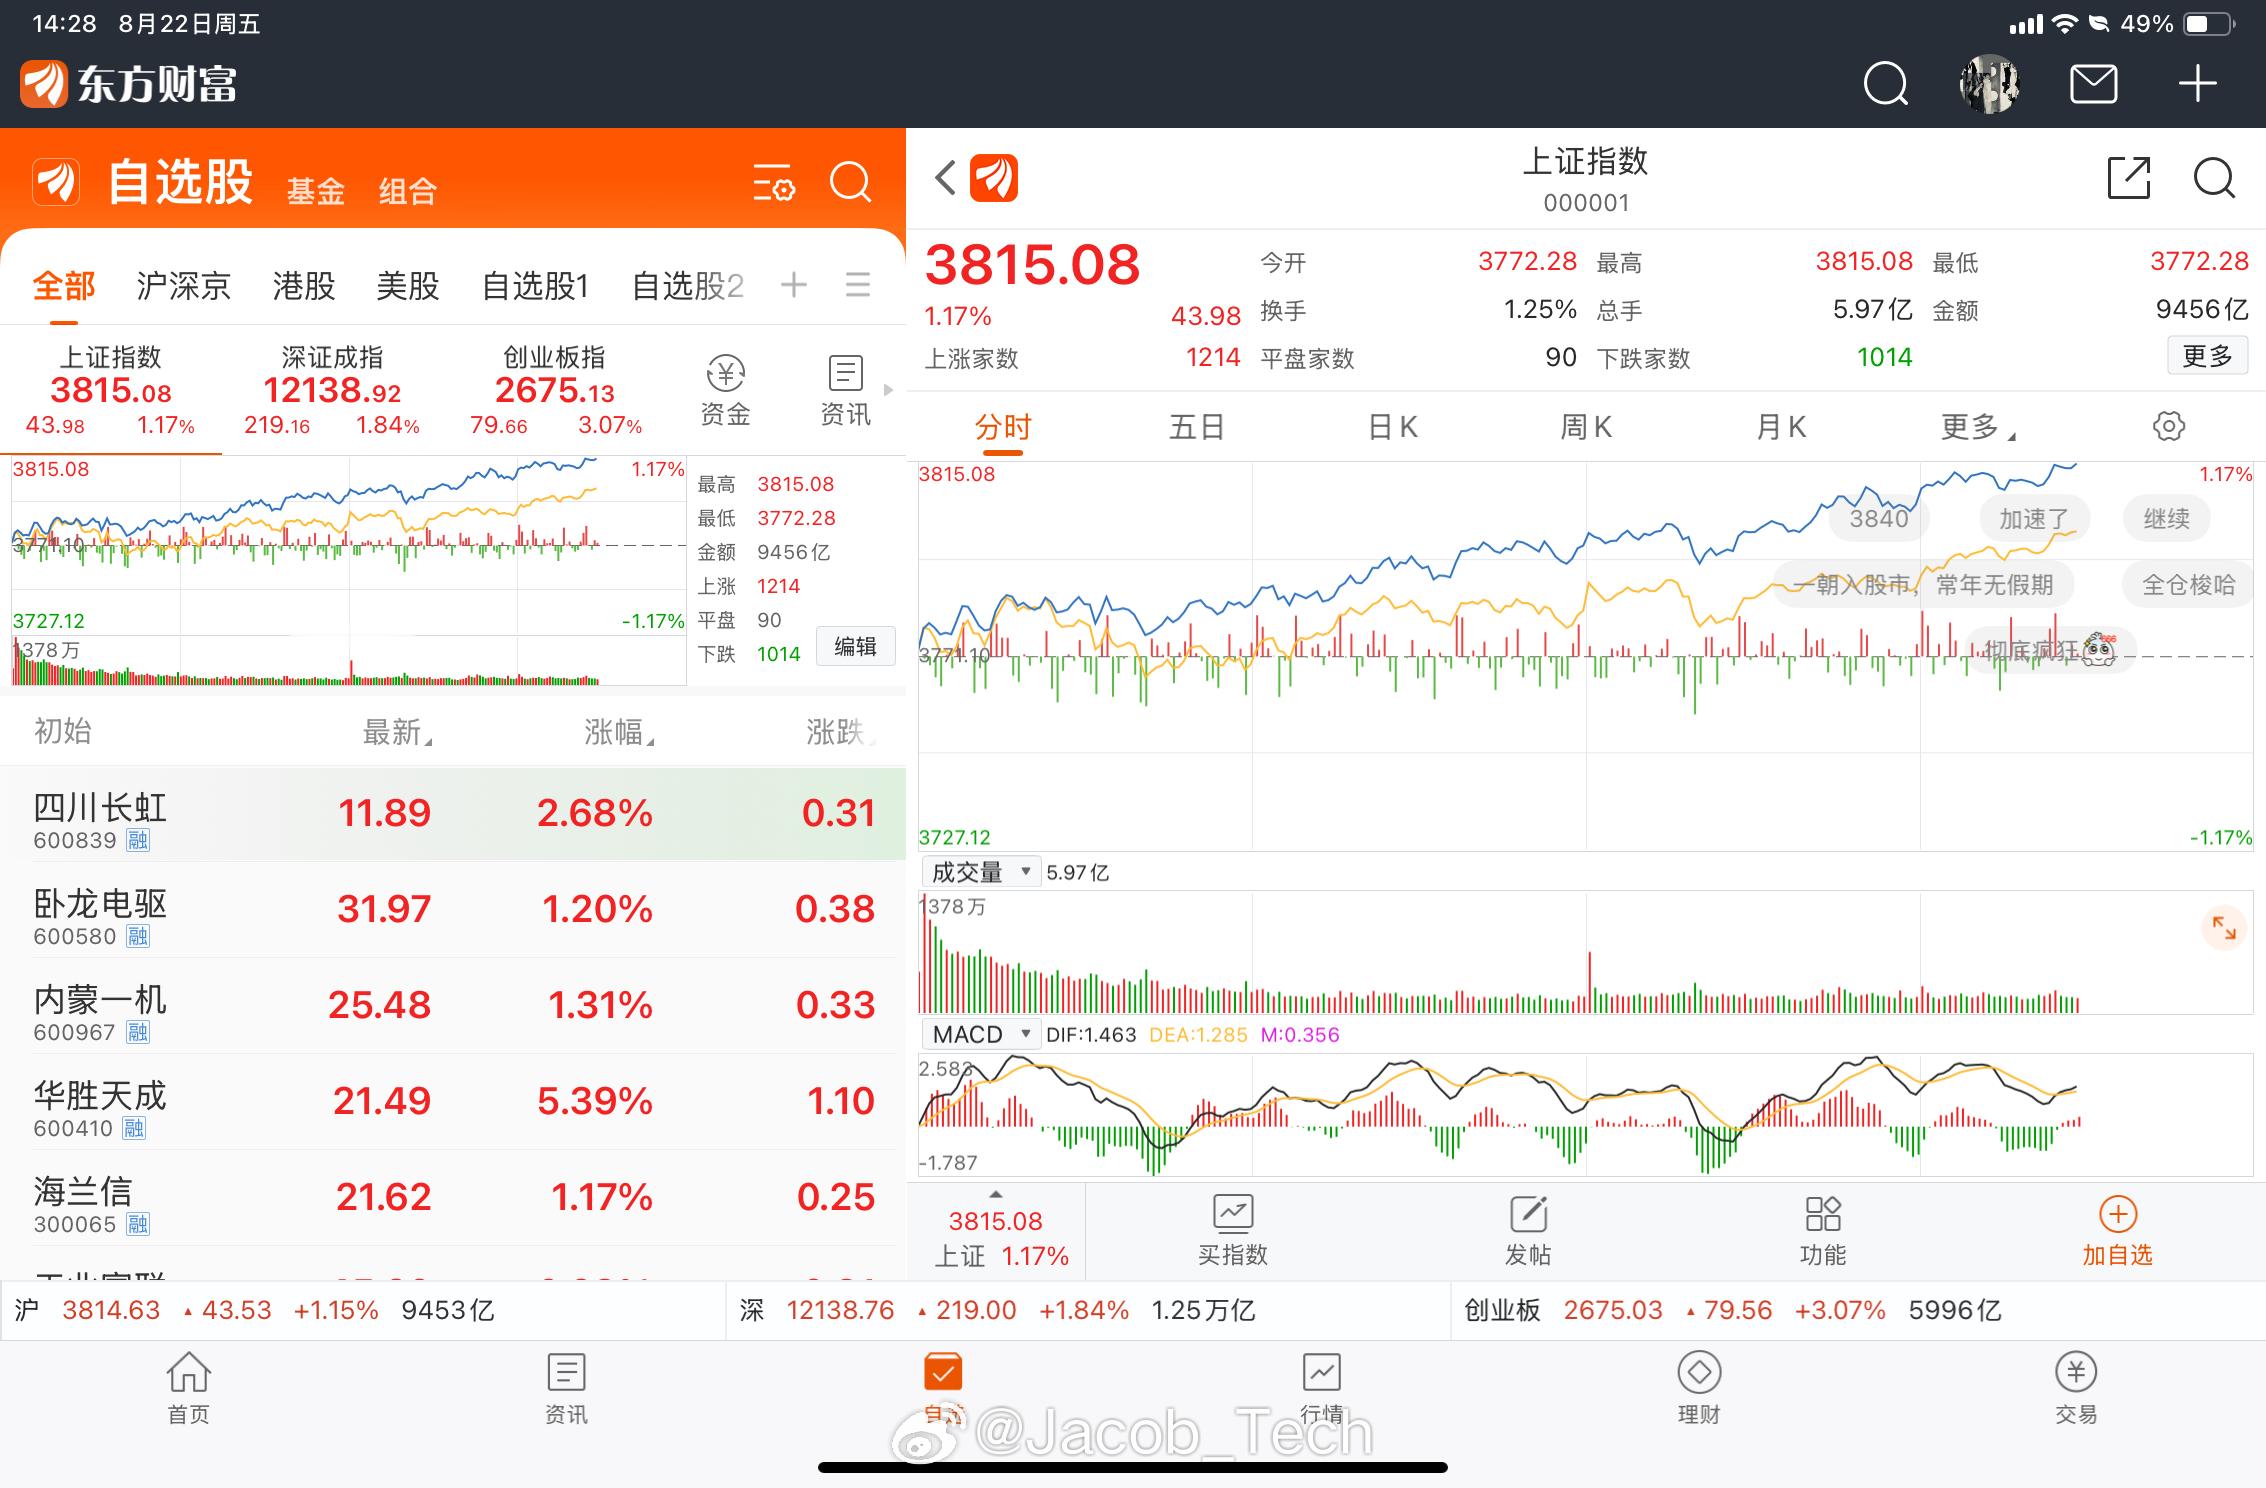Open search in the top dark header
This screenshot has height=1488, width=2266.
pos(1886,84)
